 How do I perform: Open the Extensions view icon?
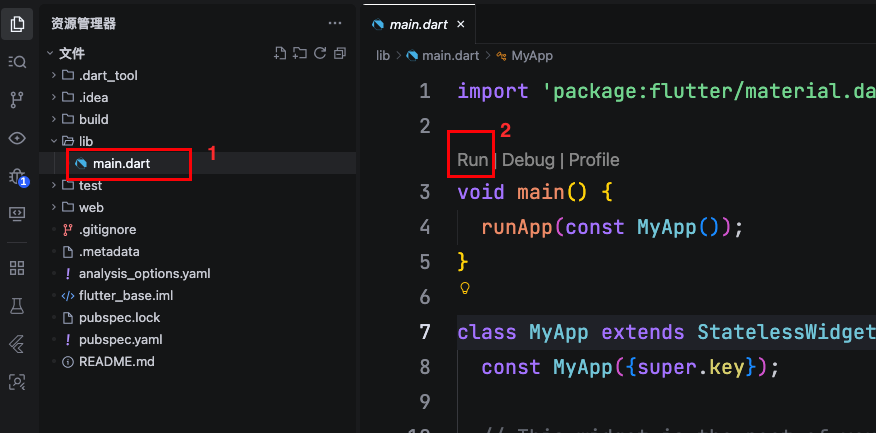point(17,267)
